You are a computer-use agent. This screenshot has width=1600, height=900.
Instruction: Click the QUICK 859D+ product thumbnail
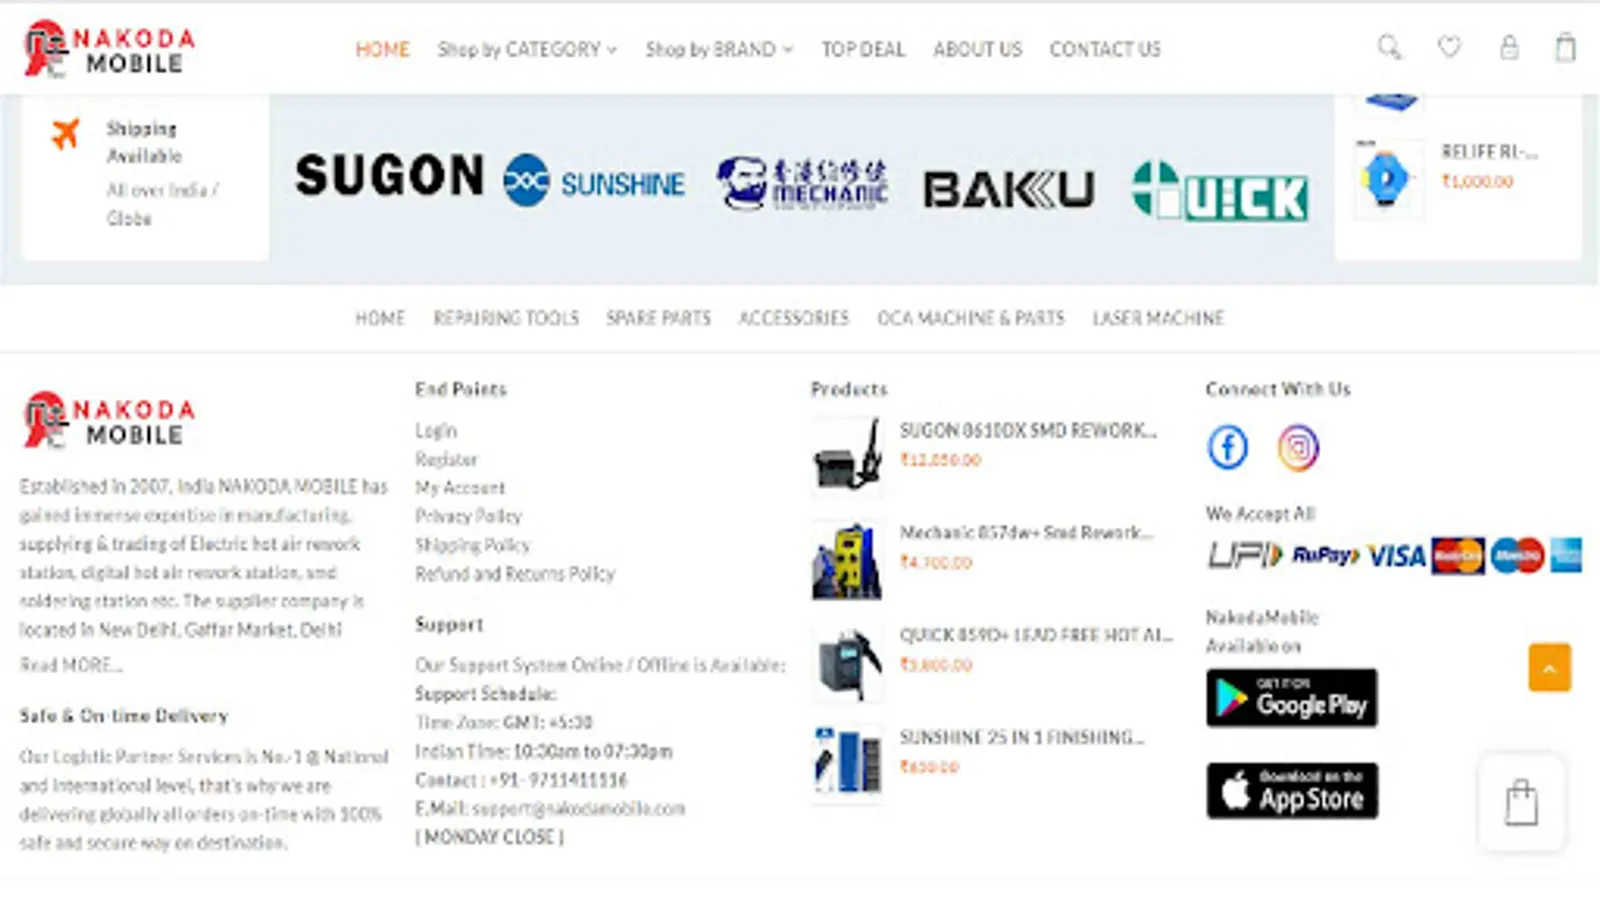(x=847, y=662)
